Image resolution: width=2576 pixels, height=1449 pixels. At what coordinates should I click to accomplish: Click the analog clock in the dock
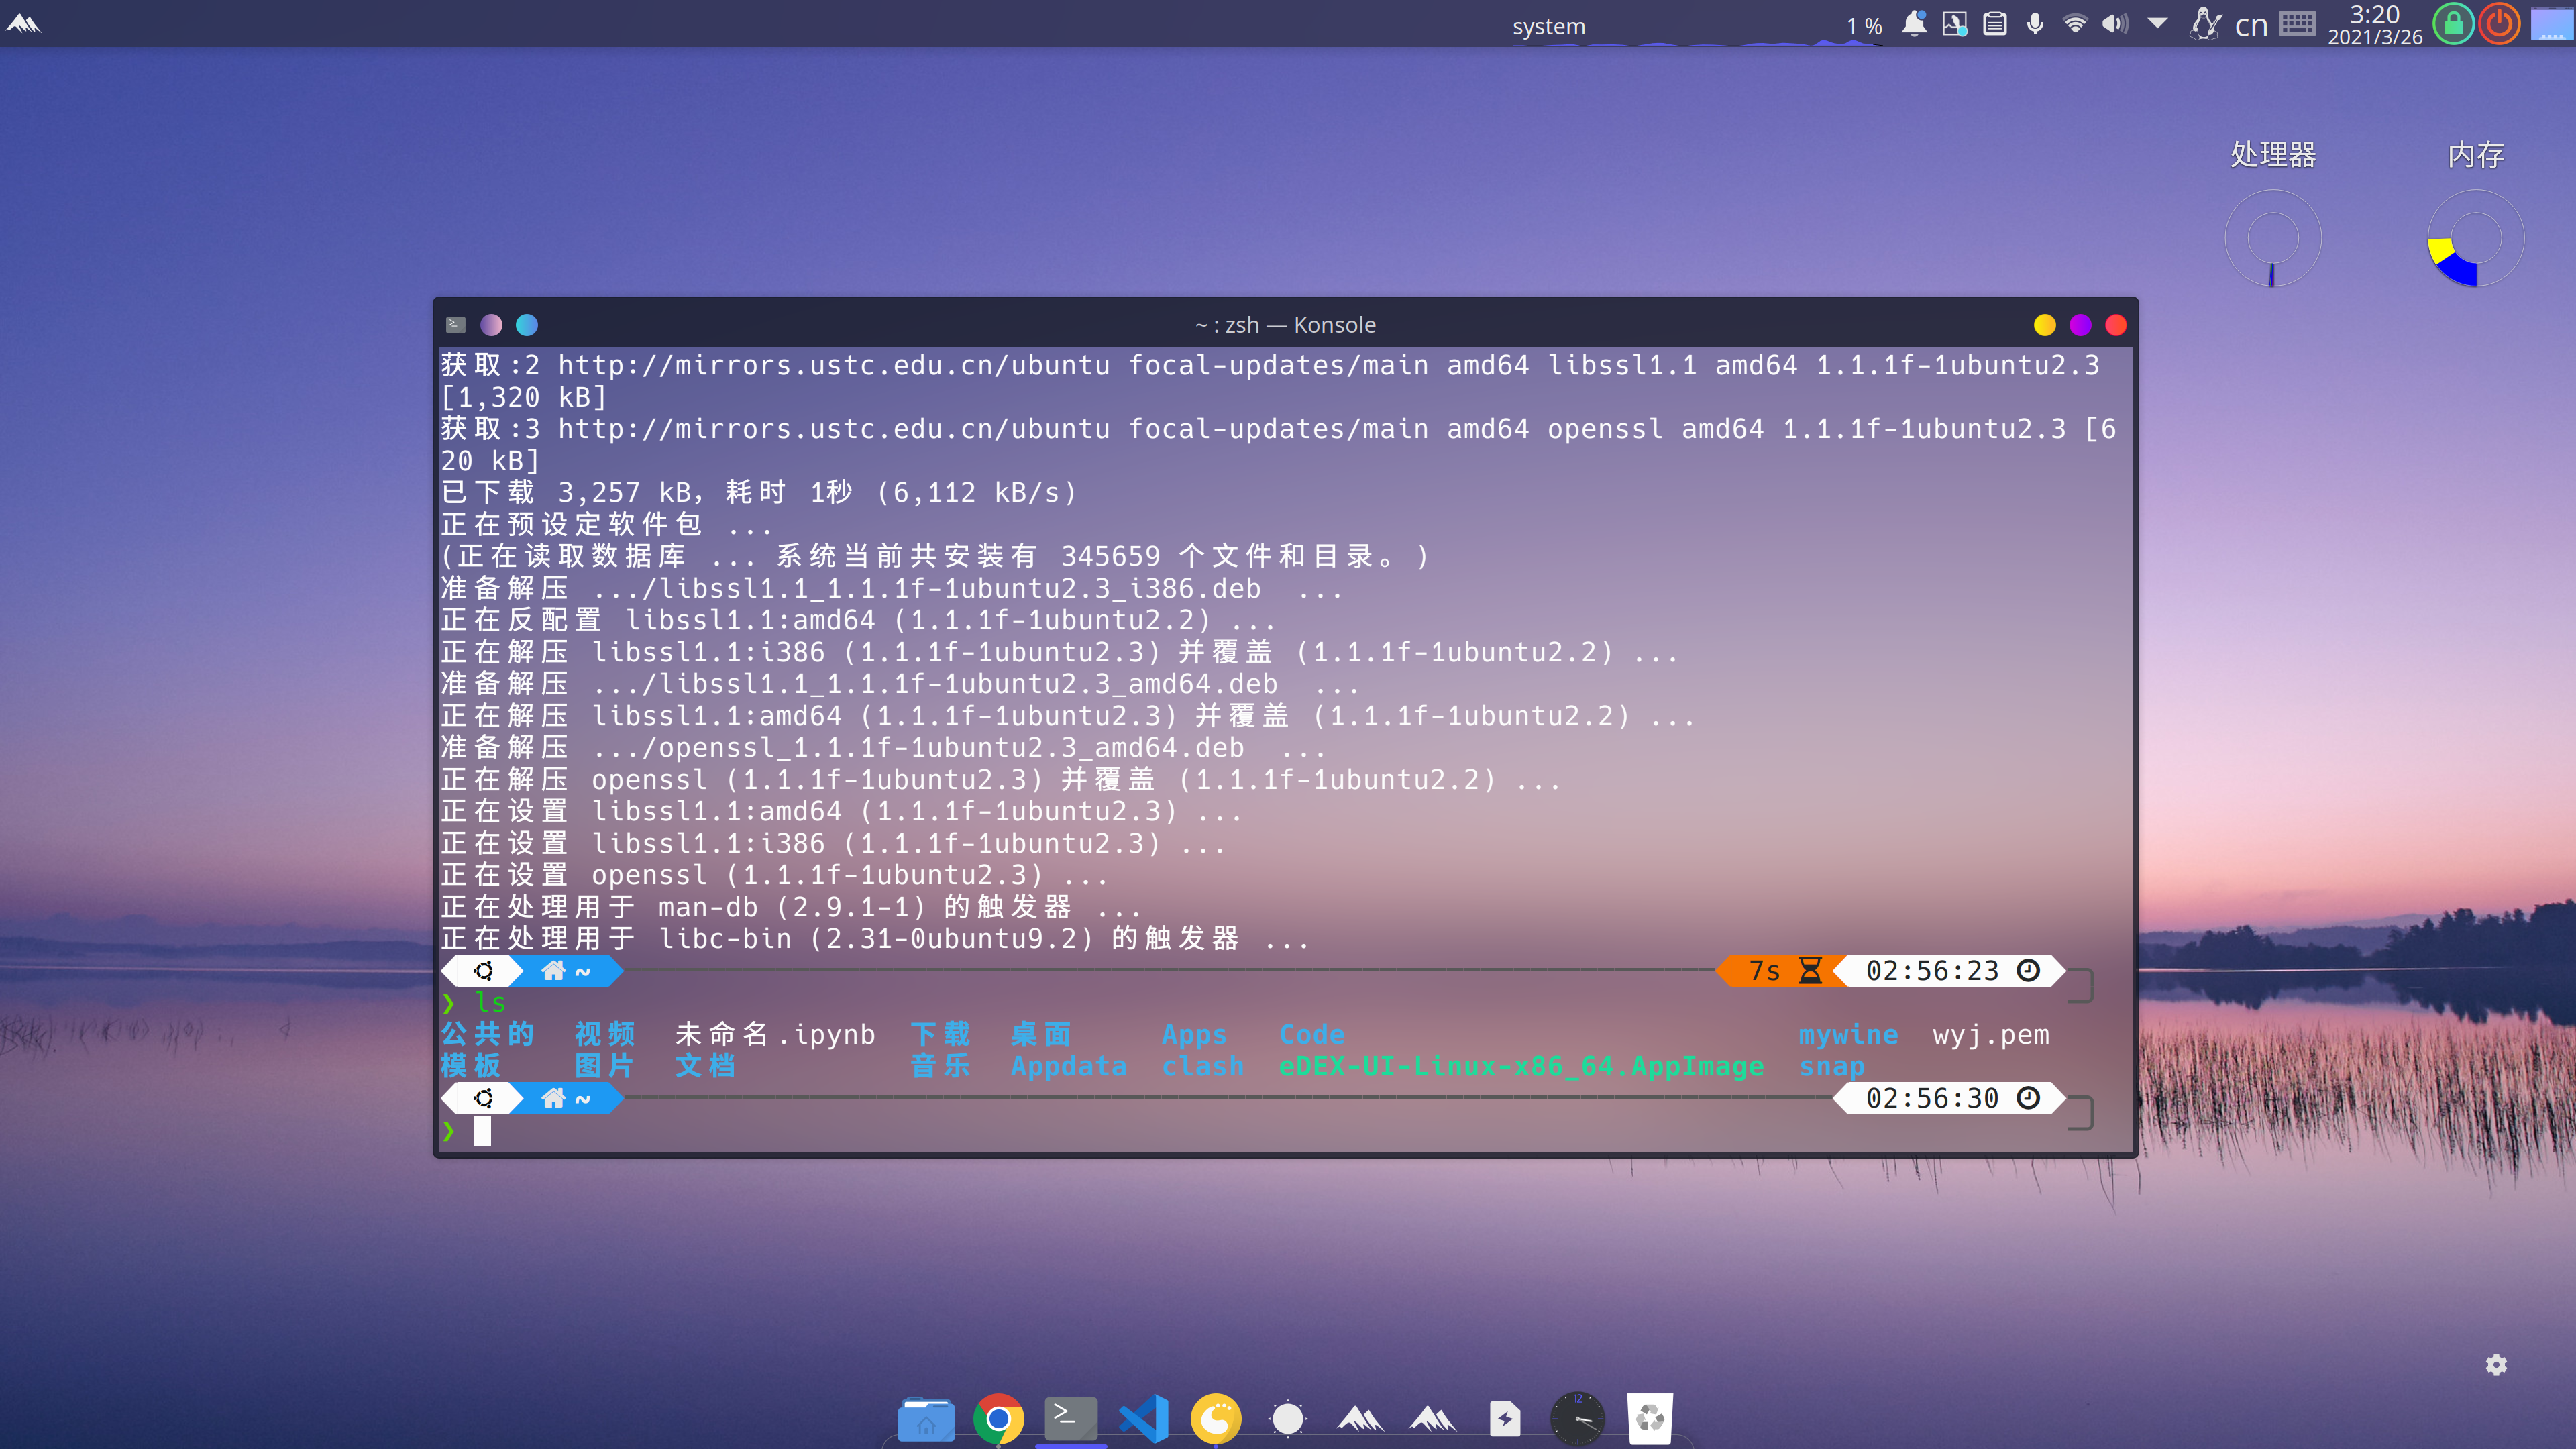1578,1418
